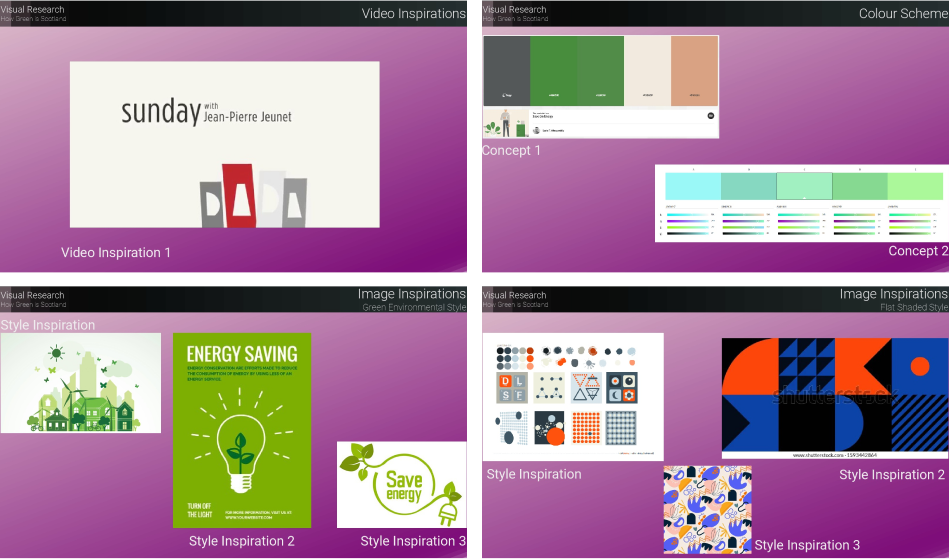The height and width of the screenshot is (559, 951).
Task: Click the triangles tile in pattern sheet
Action: pos(586,388)
